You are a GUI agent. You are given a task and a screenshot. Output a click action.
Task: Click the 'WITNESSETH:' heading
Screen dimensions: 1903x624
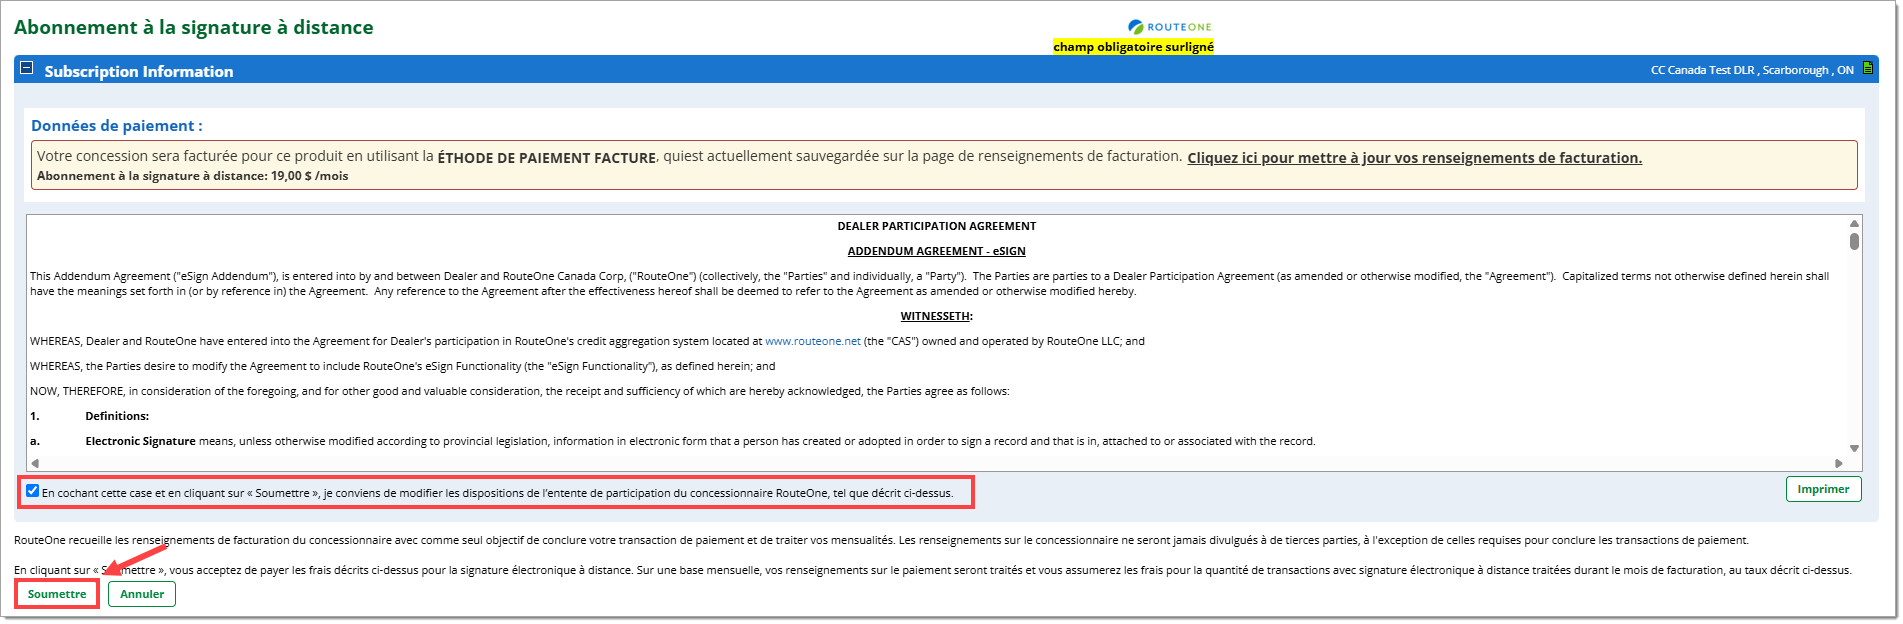click(x=936, y=316)
